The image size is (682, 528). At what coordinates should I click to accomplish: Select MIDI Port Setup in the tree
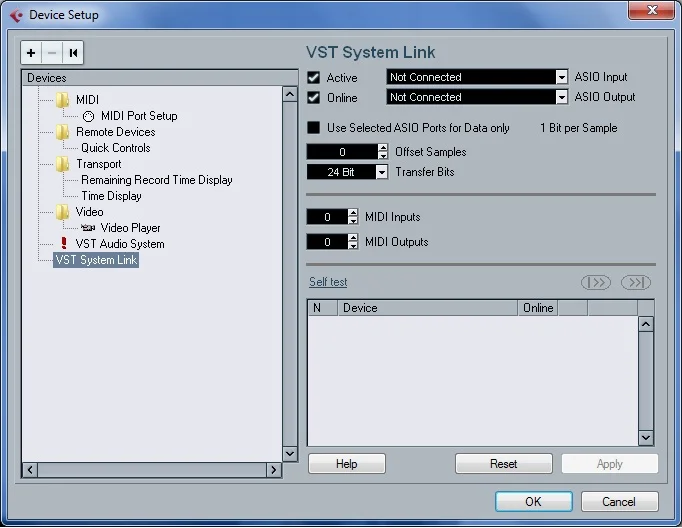click(139, 116)
